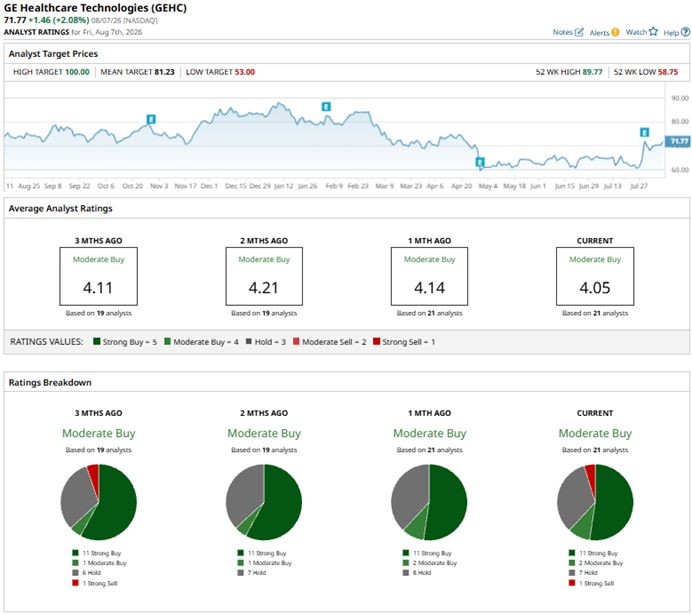Click the Strong Sell red legend swatch
Image resolution: width=692 pixels, height=614 pixels.
point(376,341)
